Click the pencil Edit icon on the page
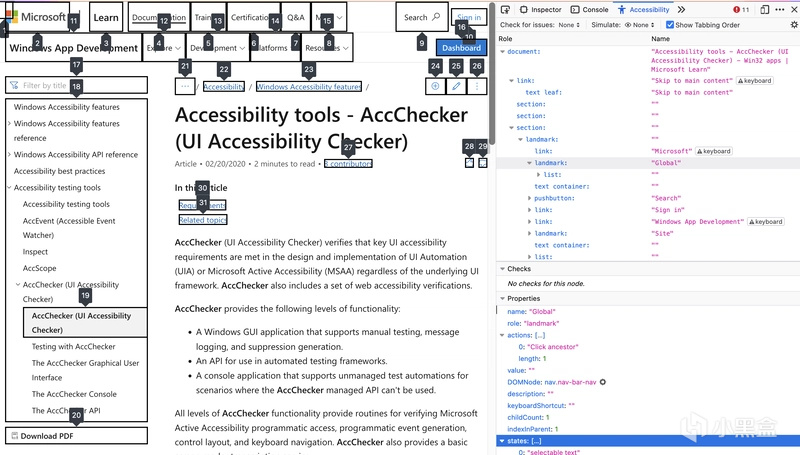The image size is (800, 455). point(456,86)
